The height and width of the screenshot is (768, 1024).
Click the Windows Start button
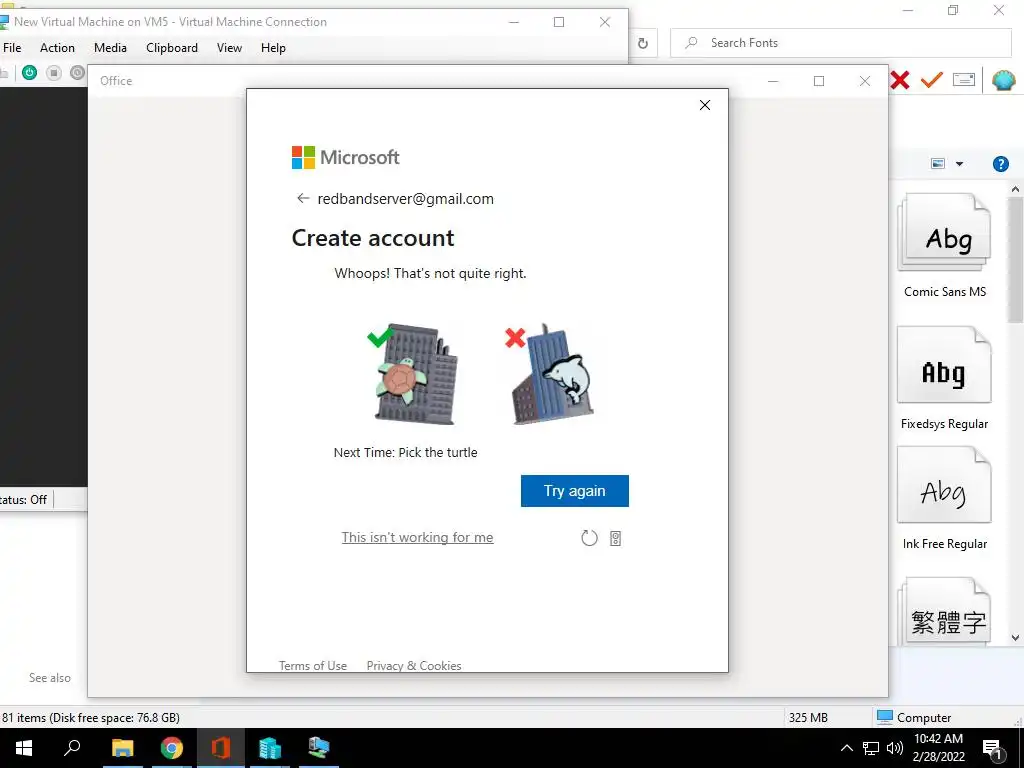coord(24,748)
